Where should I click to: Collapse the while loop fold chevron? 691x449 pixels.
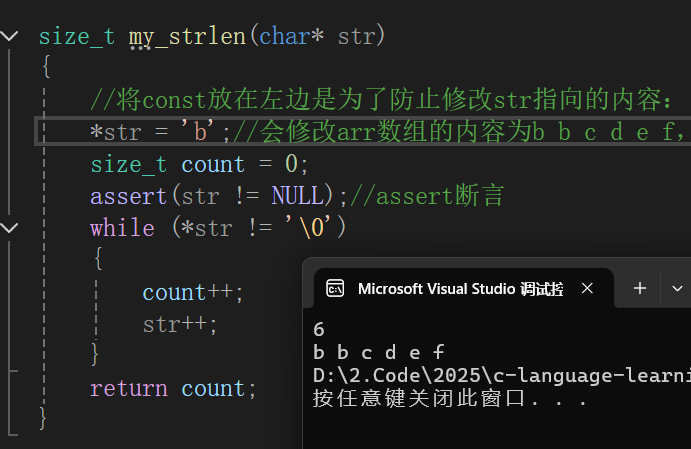coord(10,227)
